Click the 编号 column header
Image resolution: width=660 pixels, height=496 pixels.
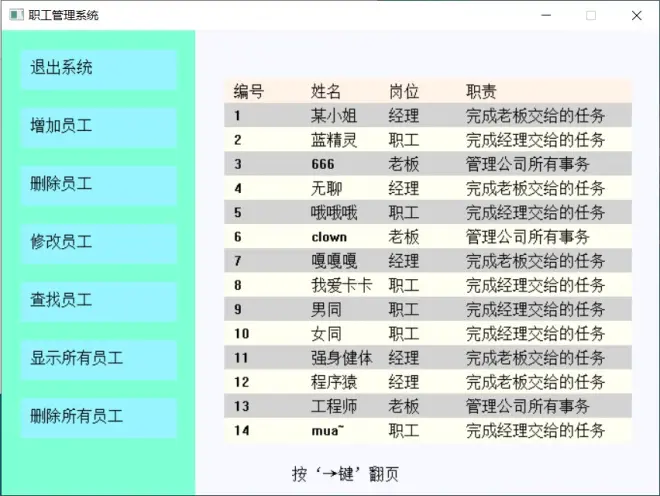point(249,92)
